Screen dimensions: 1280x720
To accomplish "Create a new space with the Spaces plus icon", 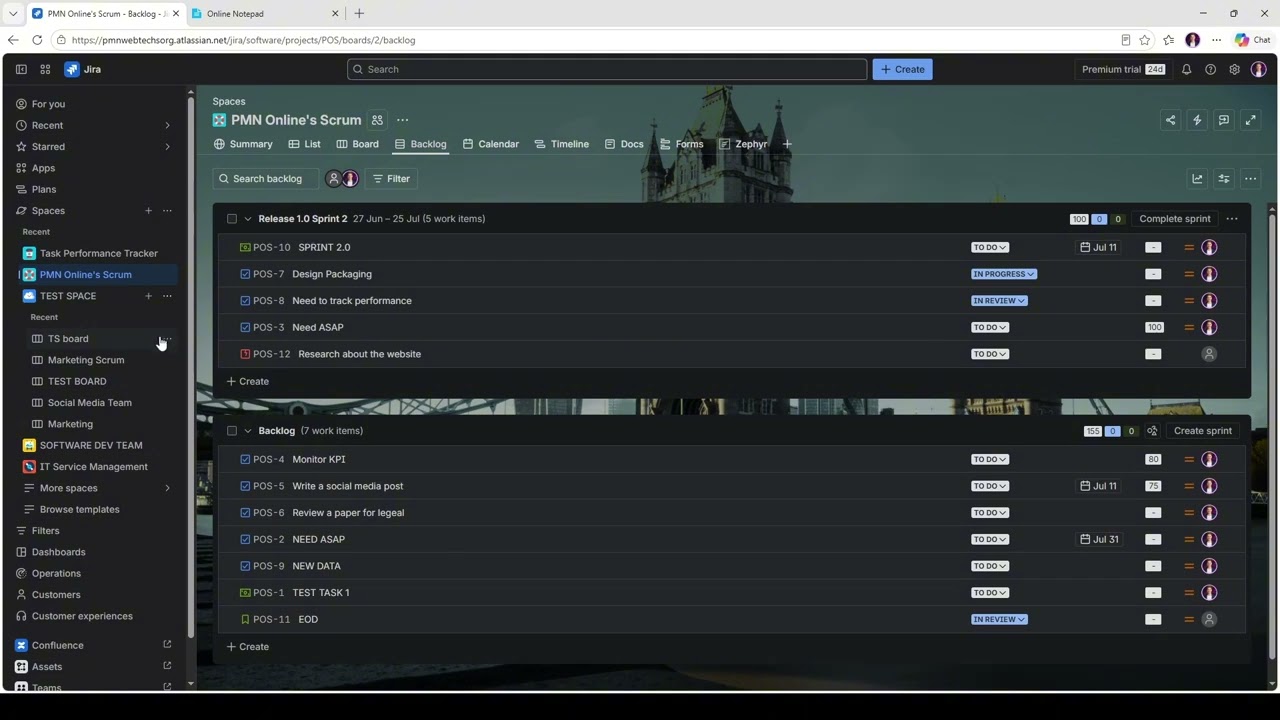I will (148, 211).
